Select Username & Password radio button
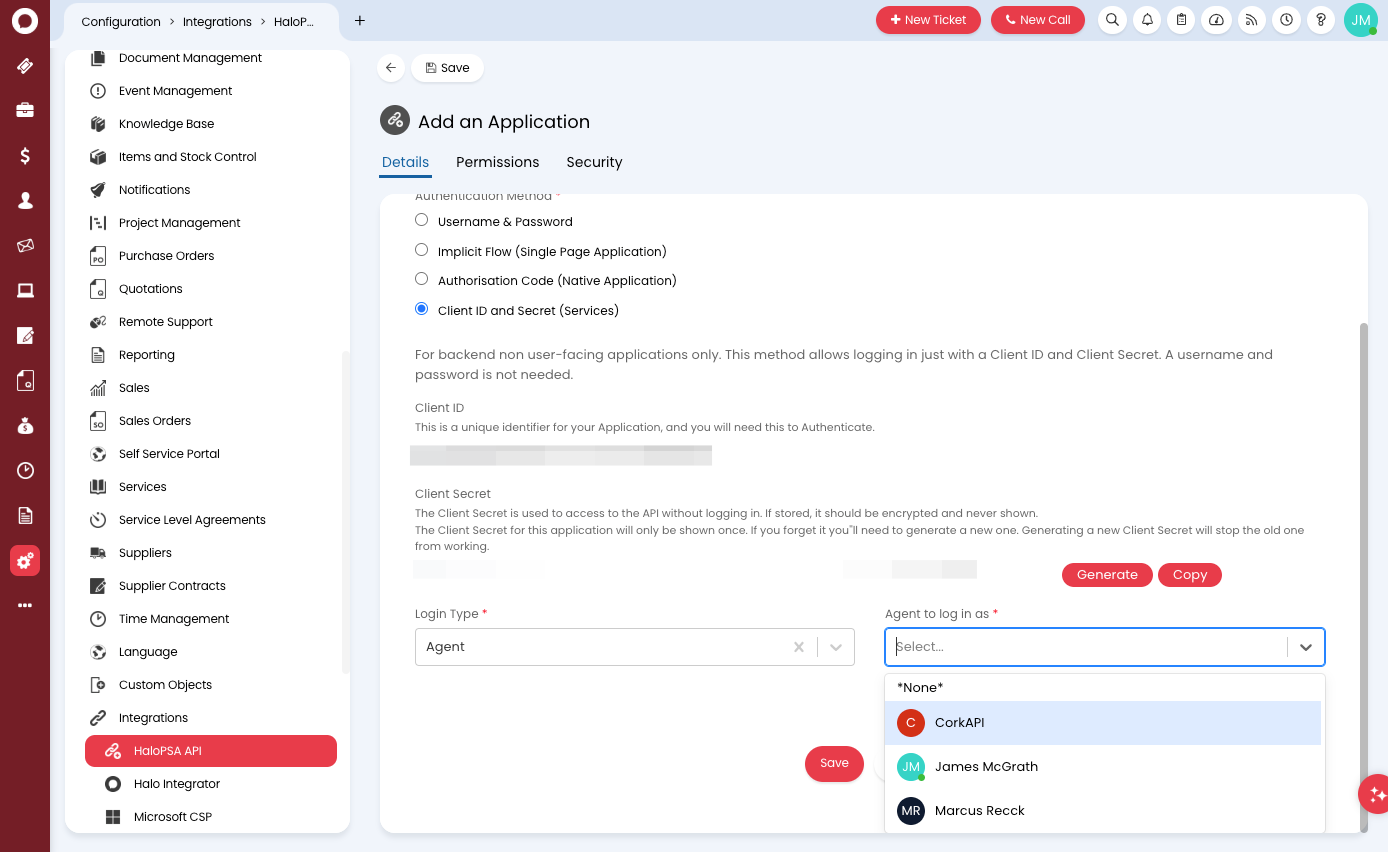 422,220
